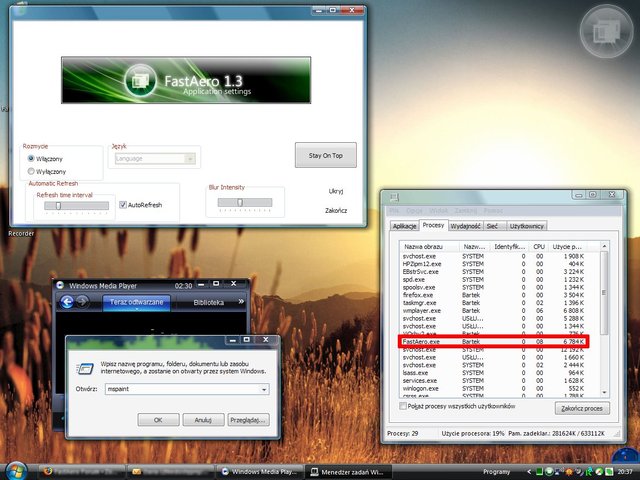640x480 pixels.
Task: Click the Blur Intensity slider
Action: (245, 202)
